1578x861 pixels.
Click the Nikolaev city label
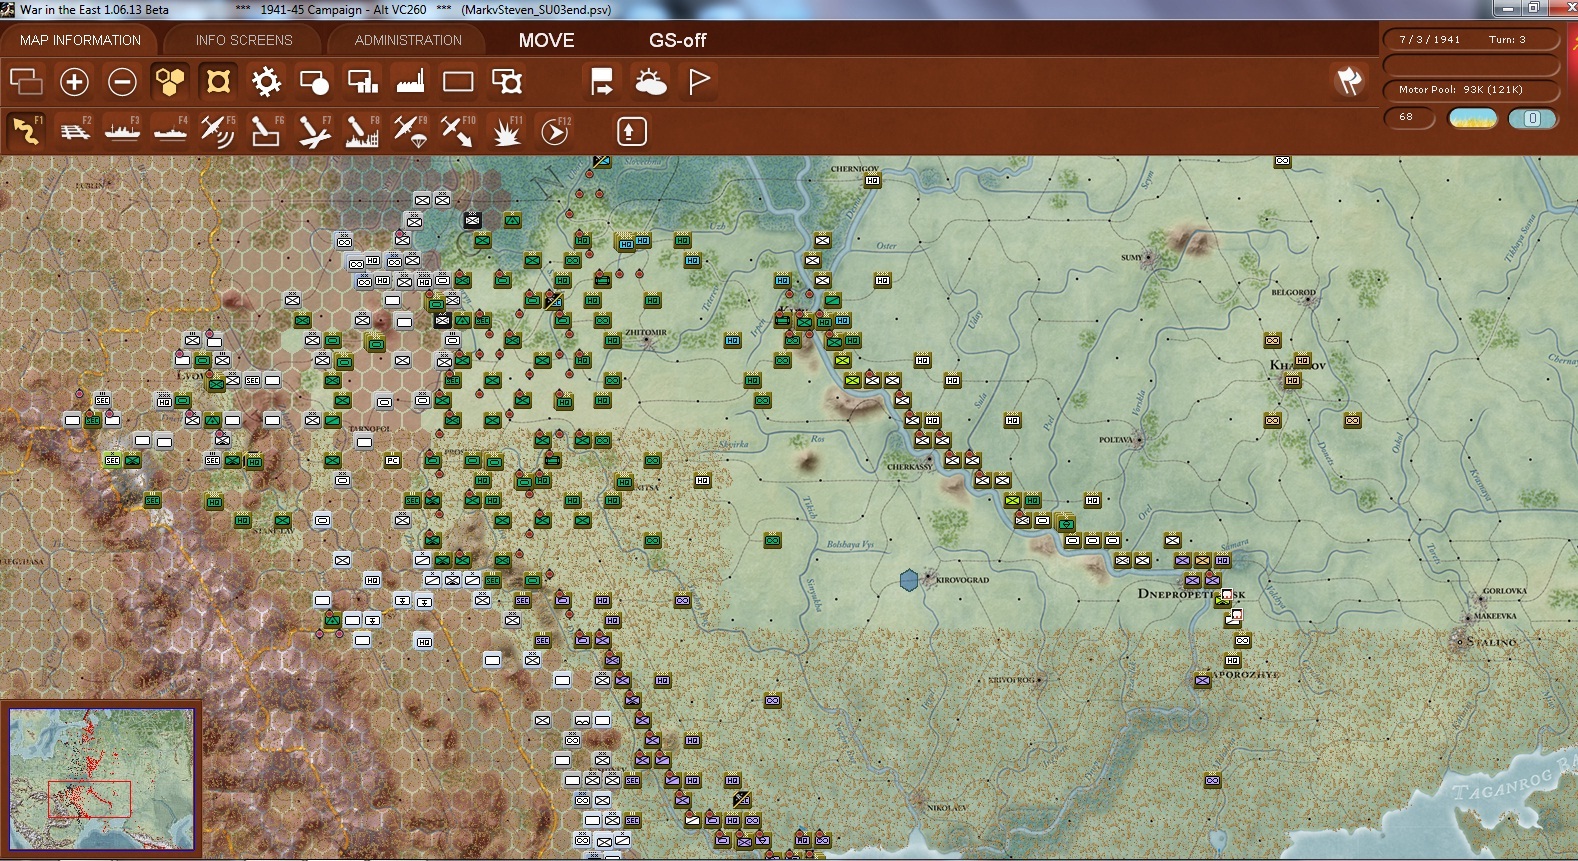[x=946, y=808]
